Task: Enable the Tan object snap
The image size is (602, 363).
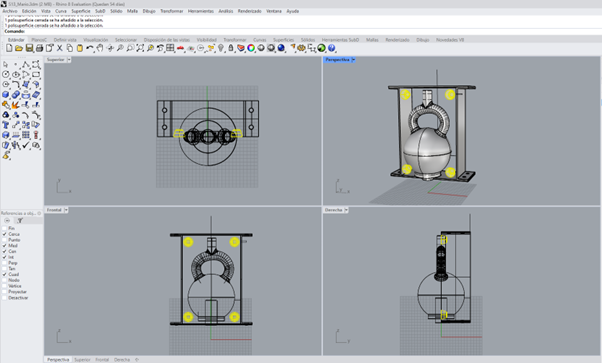Action: click(5, 269)
